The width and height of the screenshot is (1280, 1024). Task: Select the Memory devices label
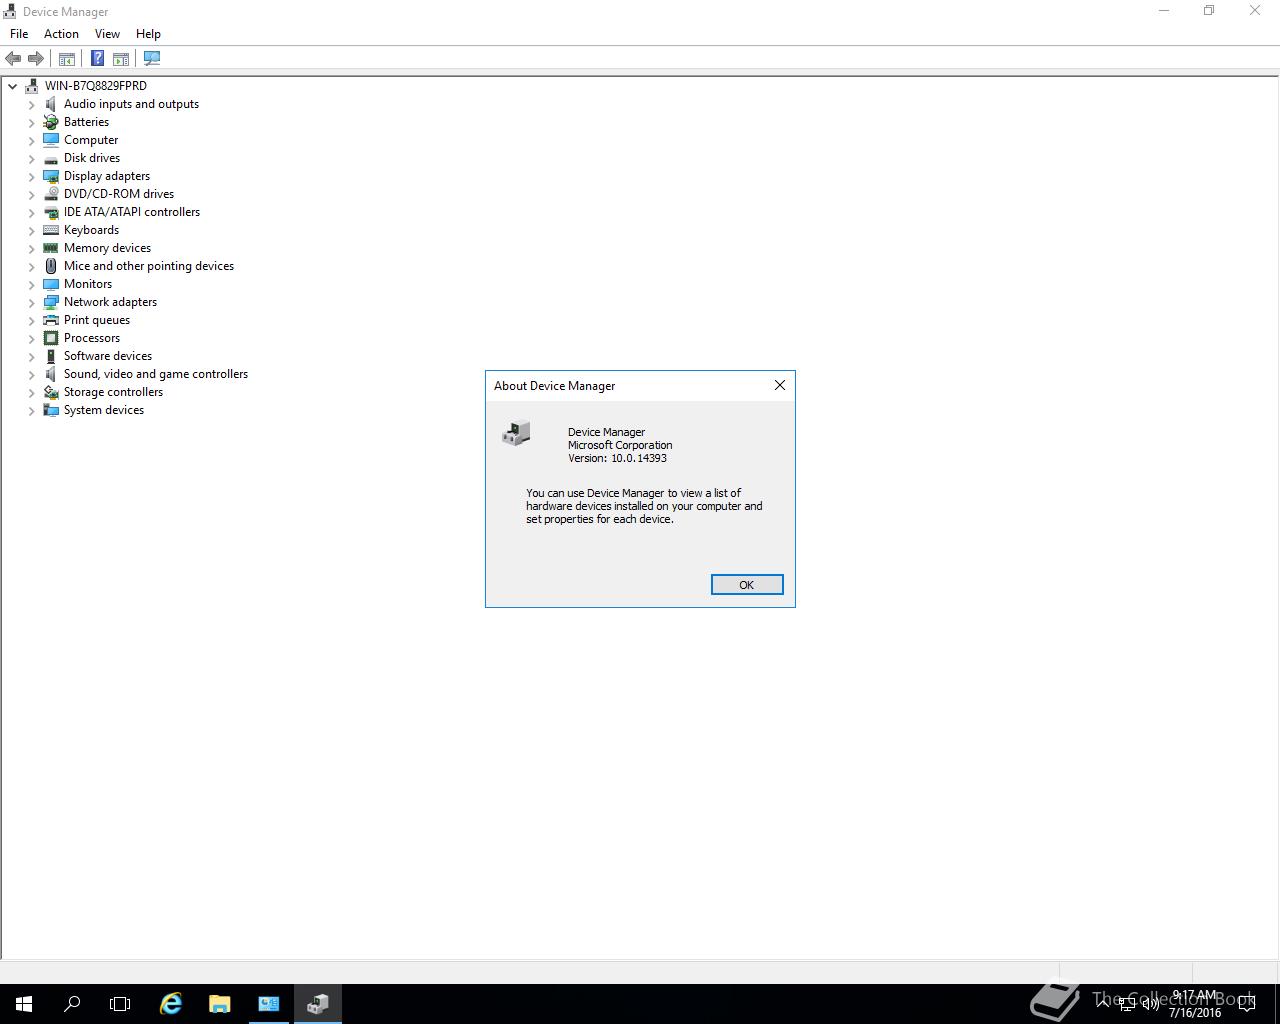107,248
